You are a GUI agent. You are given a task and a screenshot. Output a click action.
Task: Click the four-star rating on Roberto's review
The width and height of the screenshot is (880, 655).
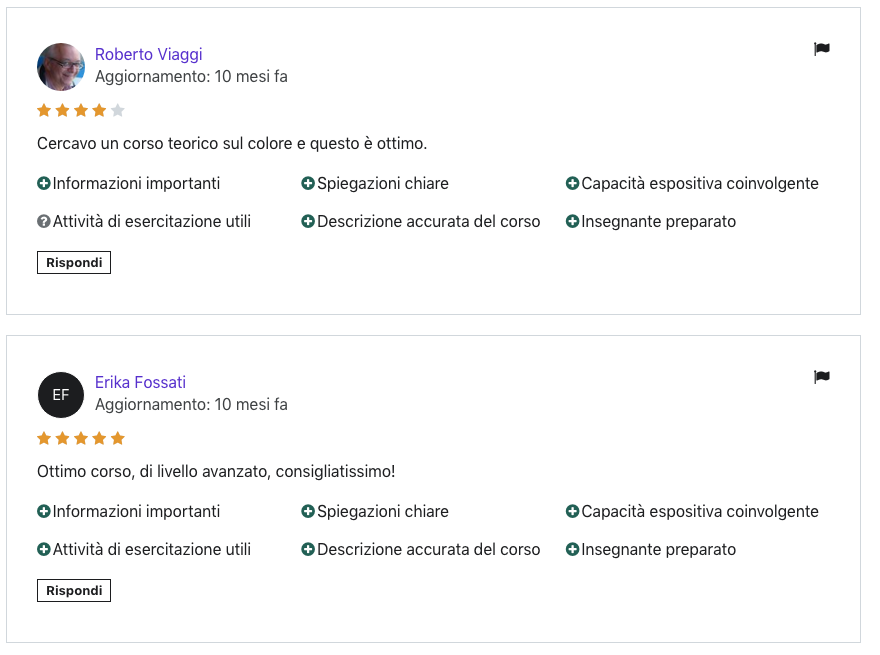point(81,111)
